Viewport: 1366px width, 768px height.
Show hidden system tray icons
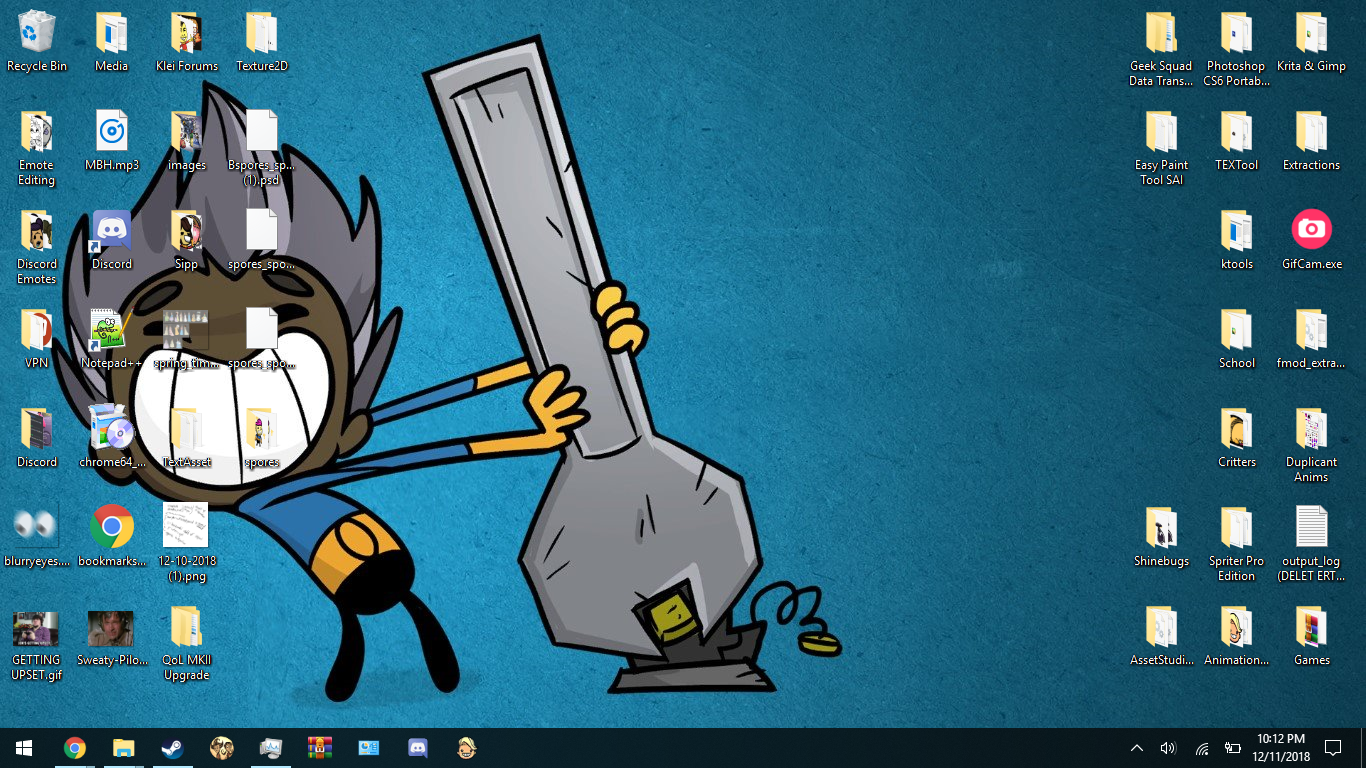[1137, 748]
